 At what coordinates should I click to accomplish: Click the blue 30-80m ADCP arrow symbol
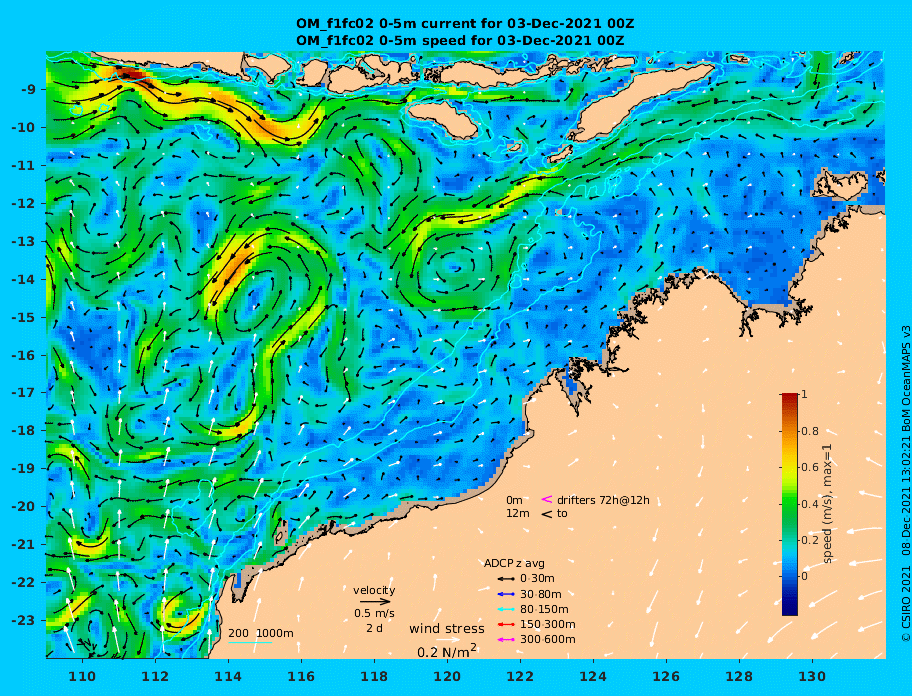click(506, 594)
